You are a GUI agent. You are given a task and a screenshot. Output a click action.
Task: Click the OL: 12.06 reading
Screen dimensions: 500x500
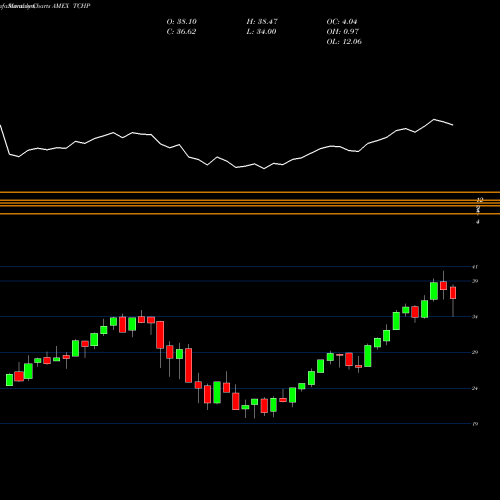pos(344,42)
